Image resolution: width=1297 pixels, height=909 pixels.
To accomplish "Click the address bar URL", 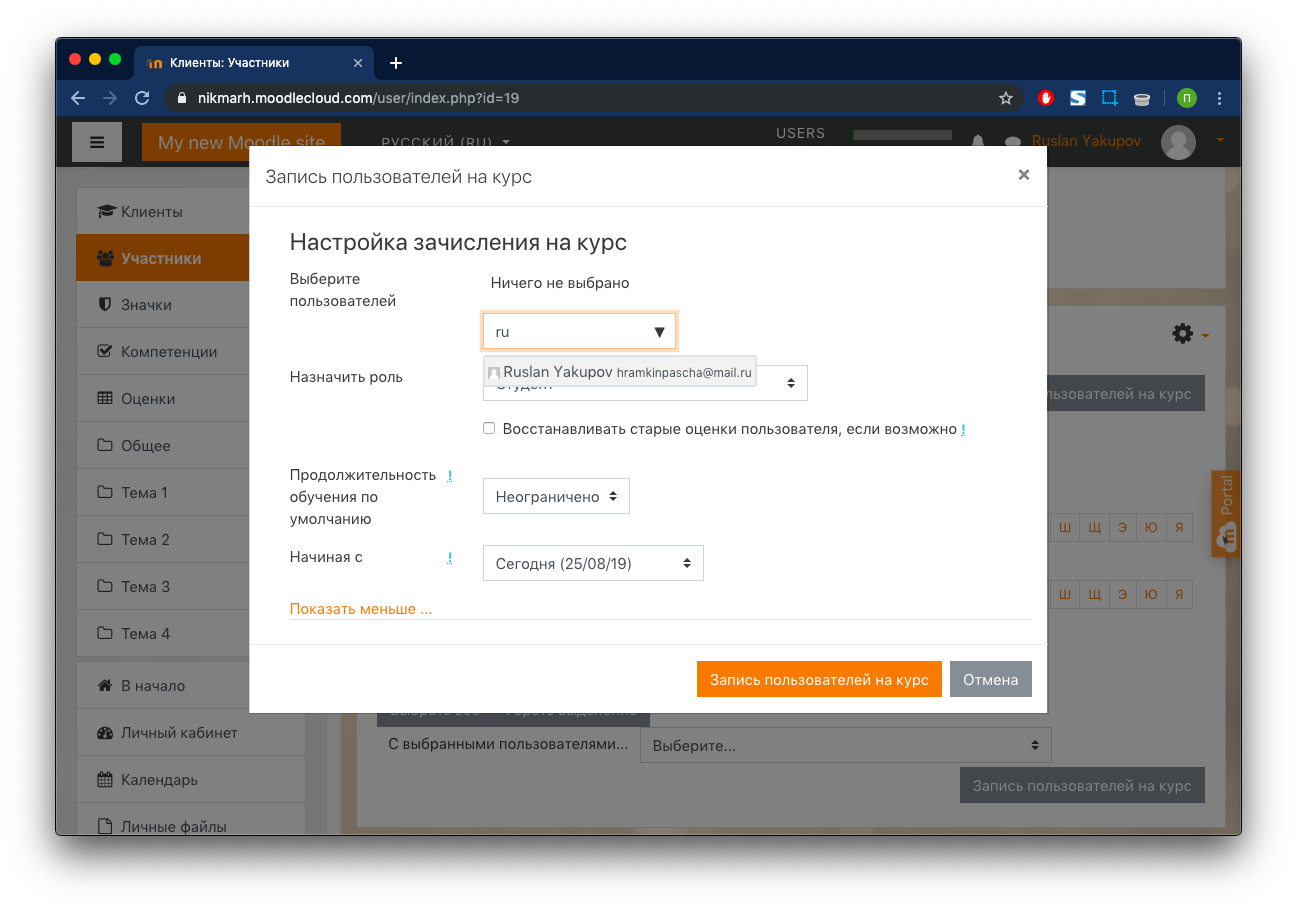I will point(357,98).
